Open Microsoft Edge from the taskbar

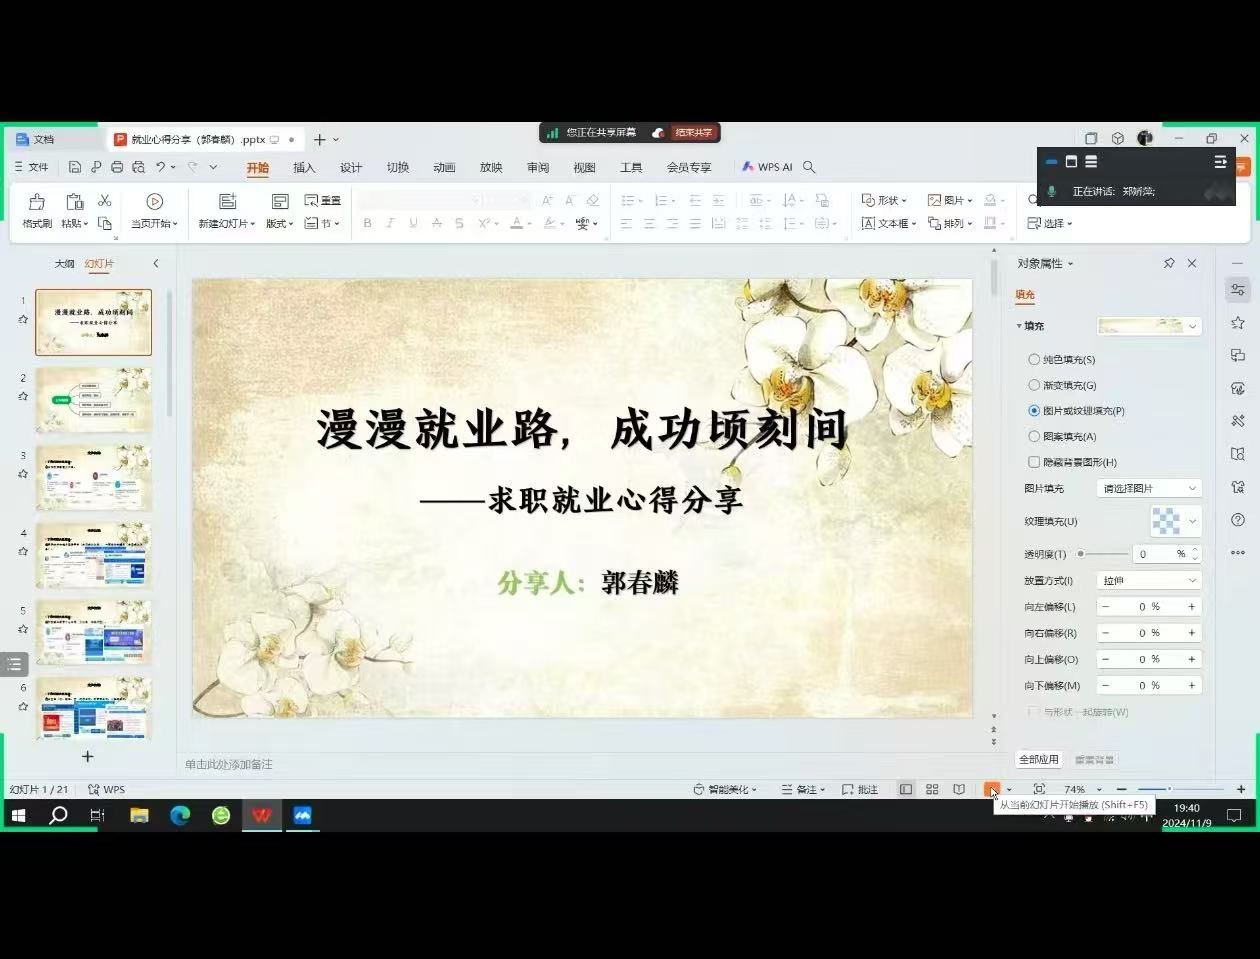point(180,815)
